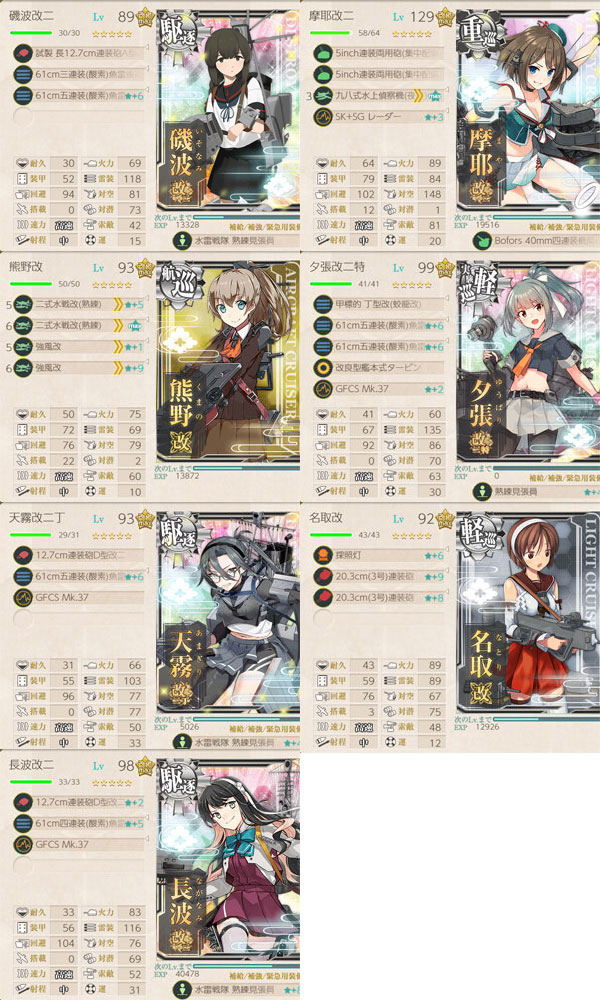Select GFCS Mk.37 +2 row on Yubari

tap(380, 388)
